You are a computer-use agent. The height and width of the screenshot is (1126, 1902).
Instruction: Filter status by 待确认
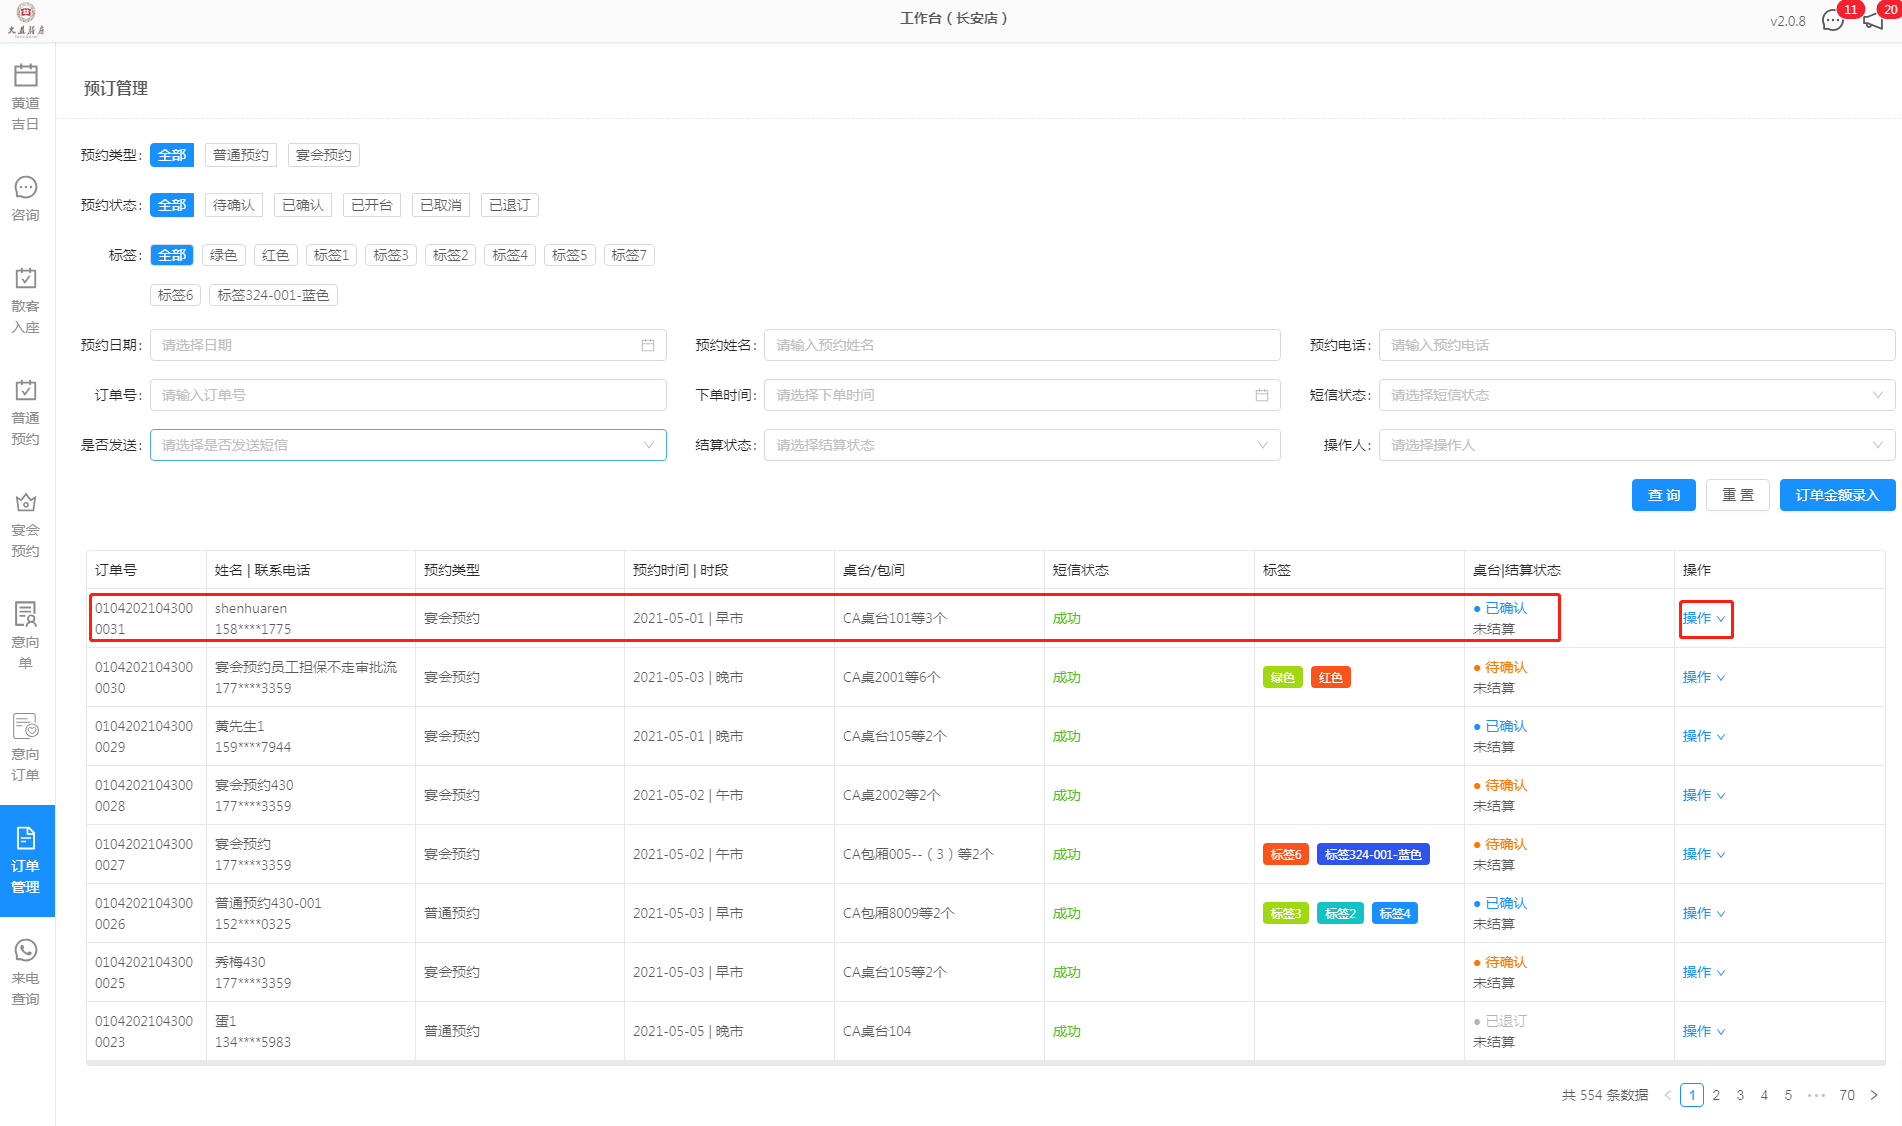click(x=234, y=205)
